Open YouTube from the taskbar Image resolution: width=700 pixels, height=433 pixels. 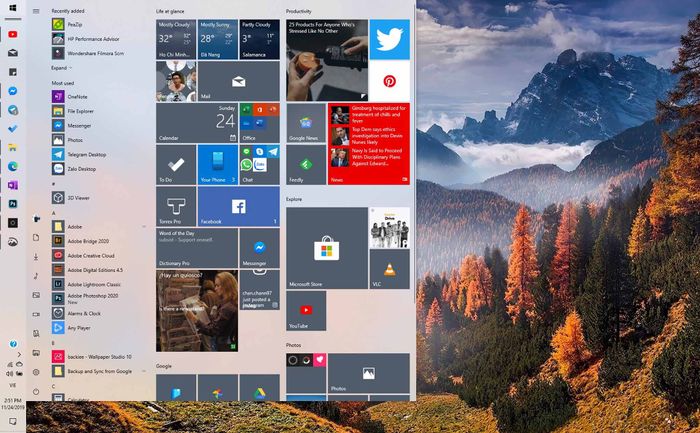point(12,34)
